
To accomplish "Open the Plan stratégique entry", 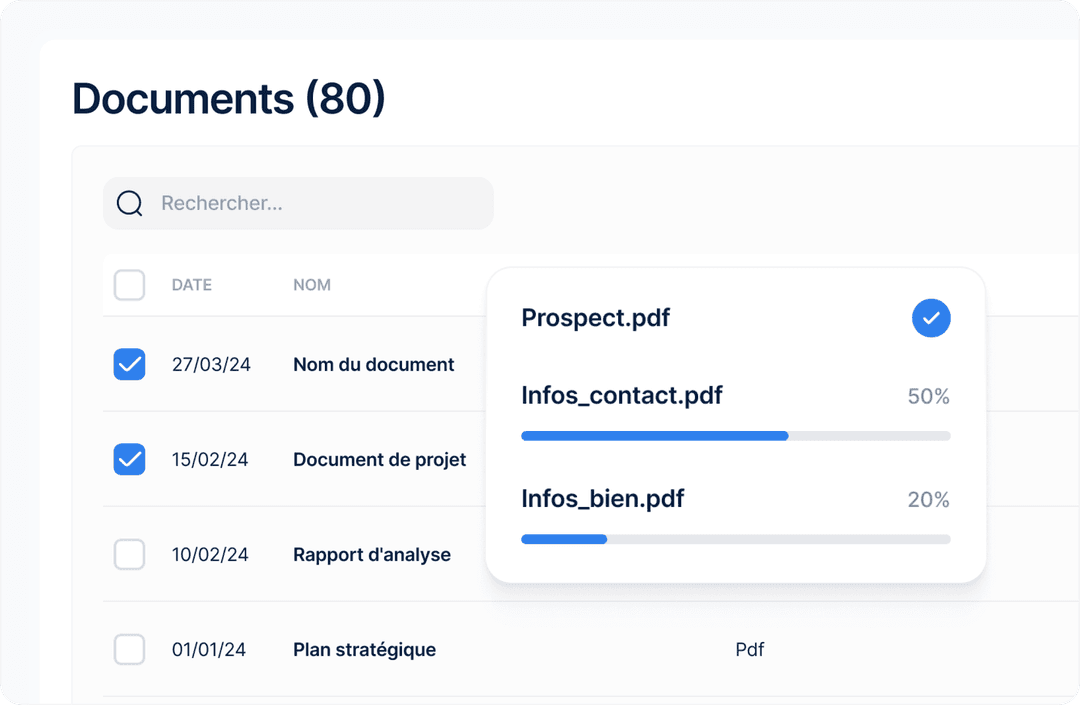I will tap(364, 650).
